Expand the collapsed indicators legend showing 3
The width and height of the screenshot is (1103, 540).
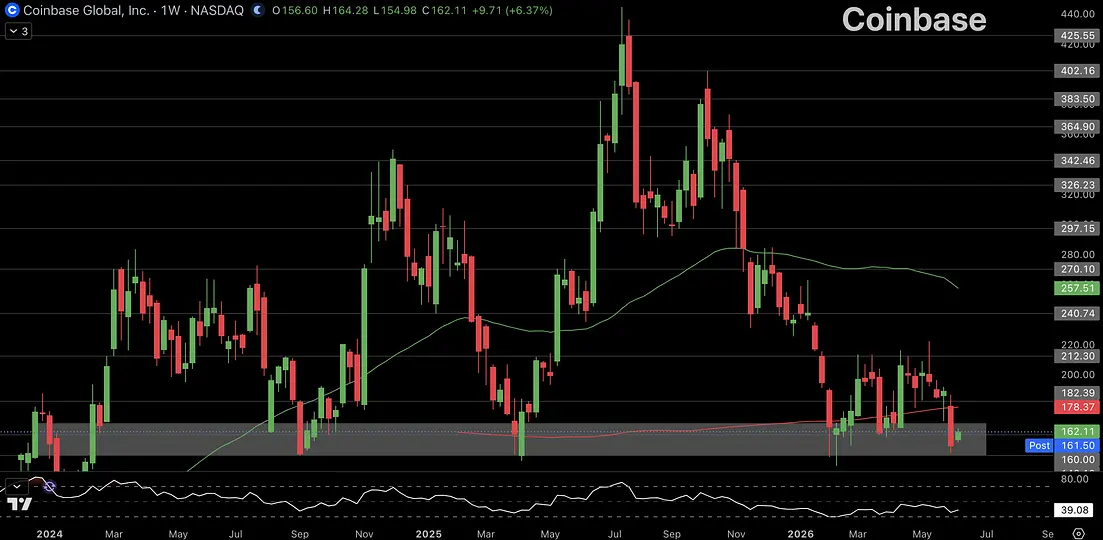tap(18, 31)
